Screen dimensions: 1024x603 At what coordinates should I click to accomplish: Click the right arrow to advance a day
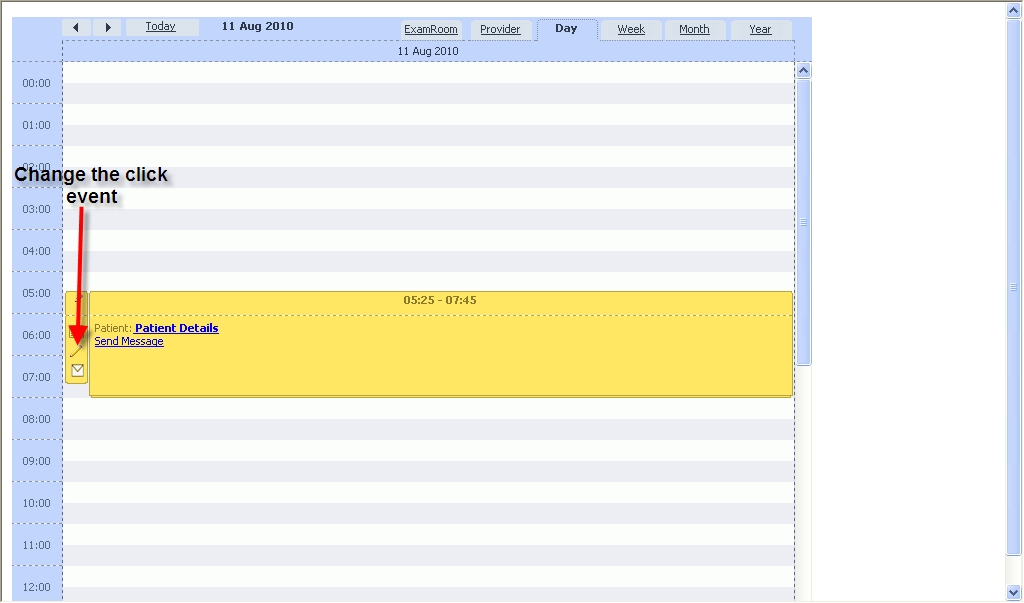coord(108,27)
